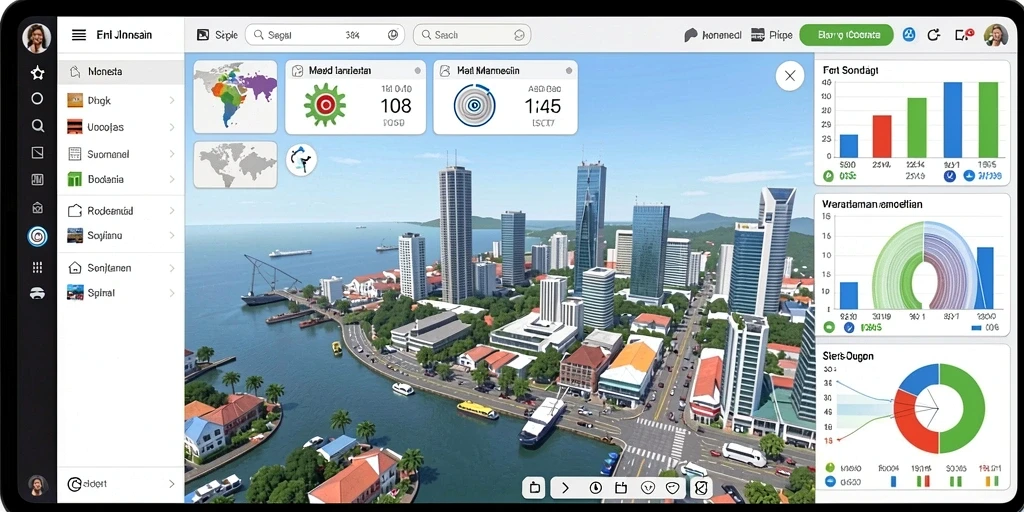Screen dimensions: 1024x512
Task: Click the clock icon in bottom map toolbar
Action: [595, 488]
